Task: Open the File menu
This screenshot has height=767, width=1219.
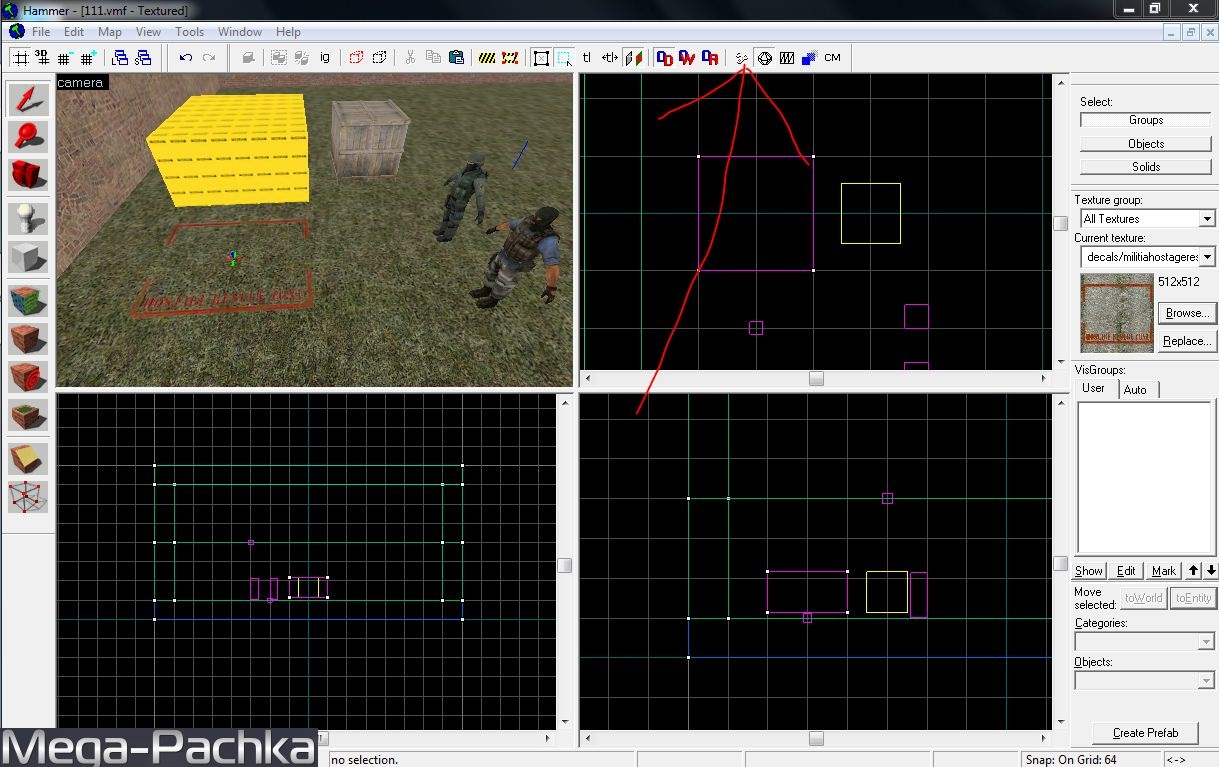Action: click(x=41, y=32)
